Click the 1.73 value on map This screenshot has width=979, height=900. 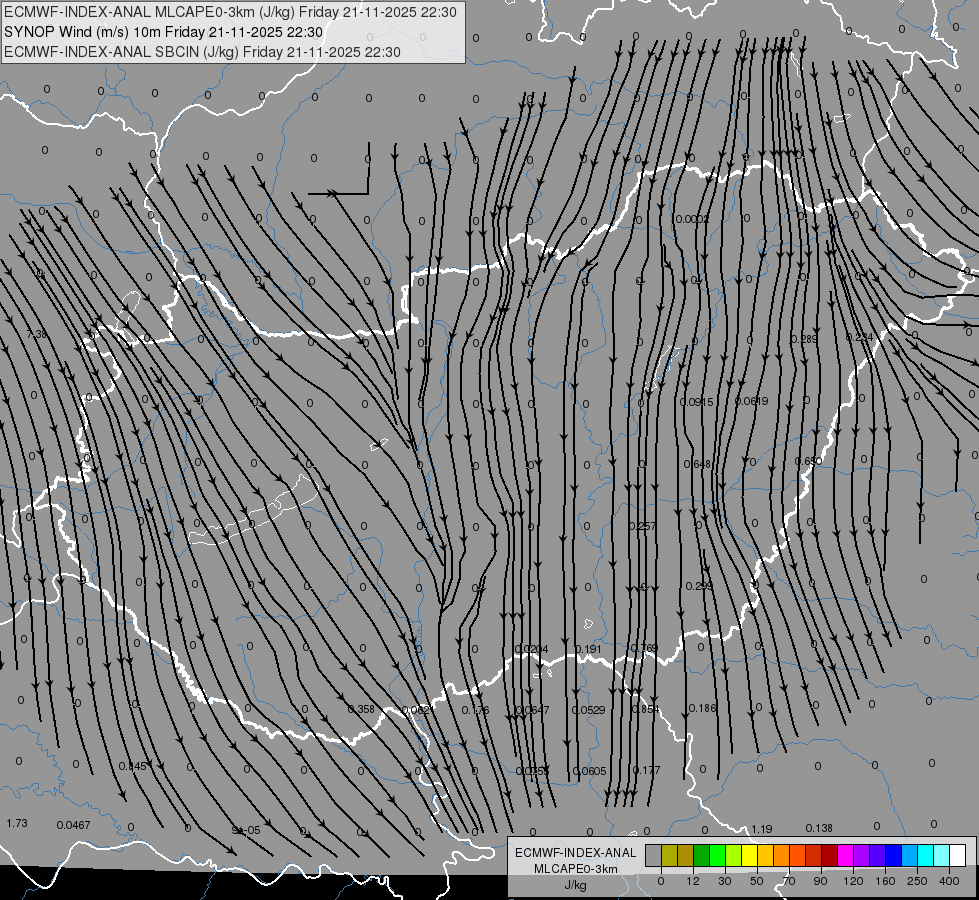click(x=17, y=823)
